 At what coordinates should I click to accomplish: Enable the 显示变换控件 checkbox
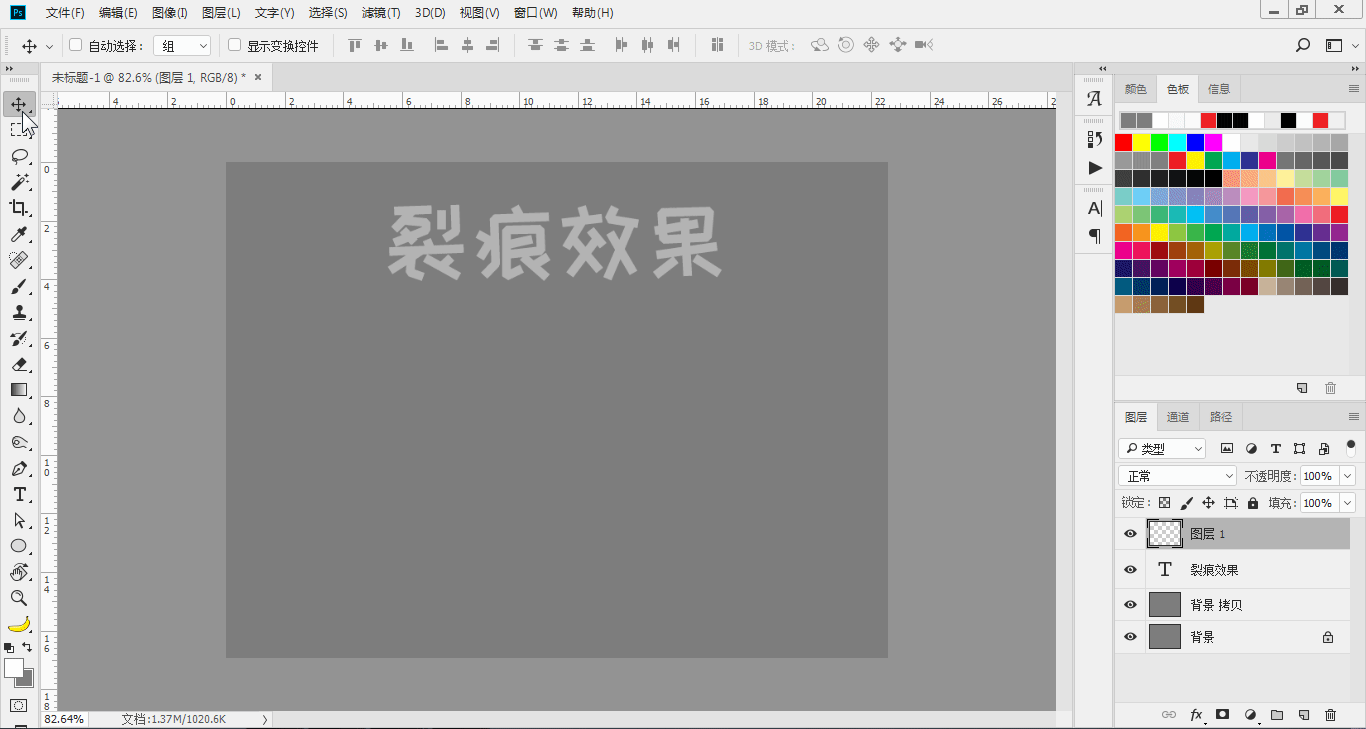[x=234, y=45]
